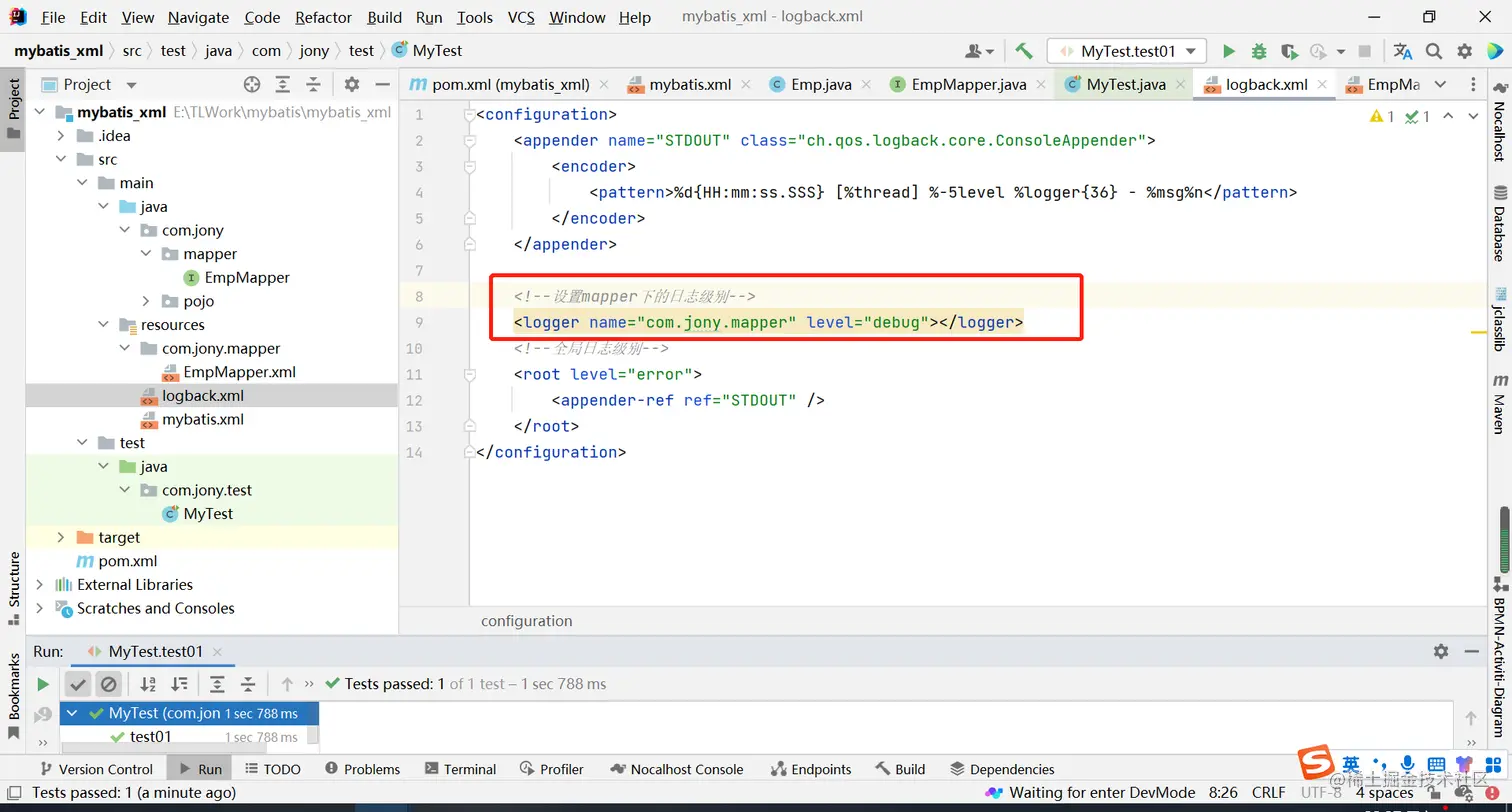
Task: Toggle the Maven tool window on right sidebar
Action: (x=1500, y=404)
